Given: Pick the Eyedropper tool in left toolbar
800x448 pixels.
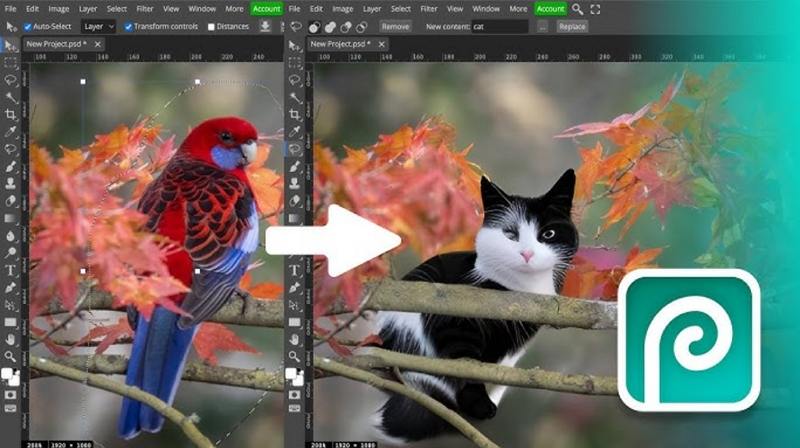Looking at the screenshot, I should [x=11, y=132].
